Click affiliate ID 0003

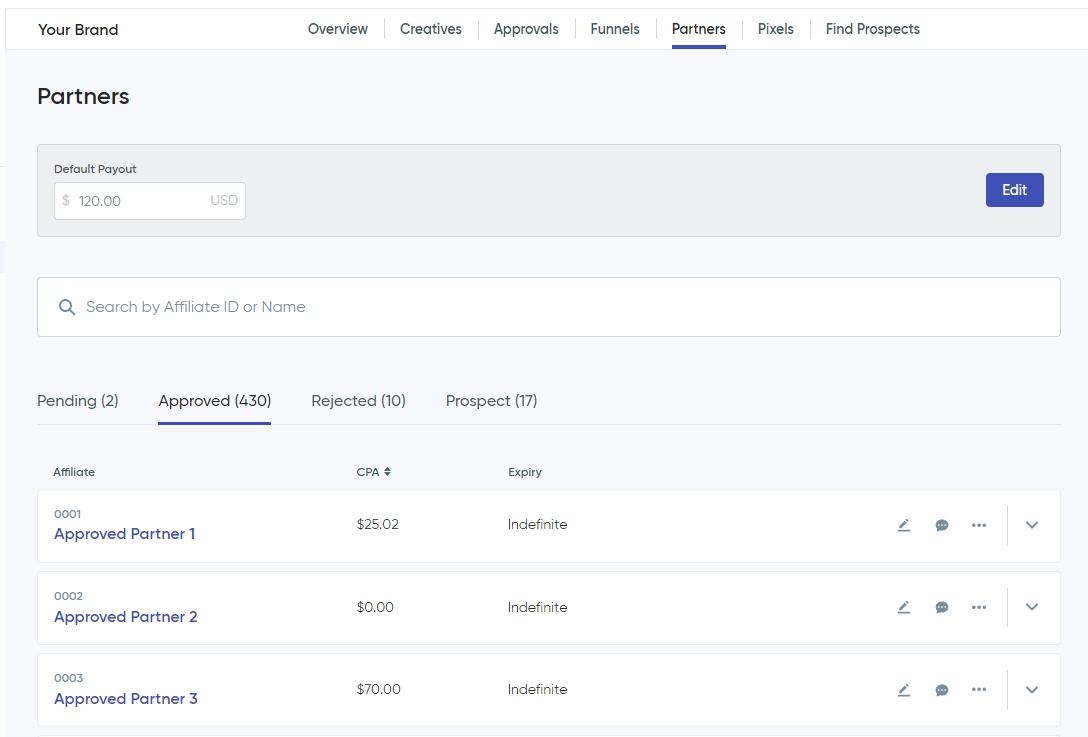68,678
